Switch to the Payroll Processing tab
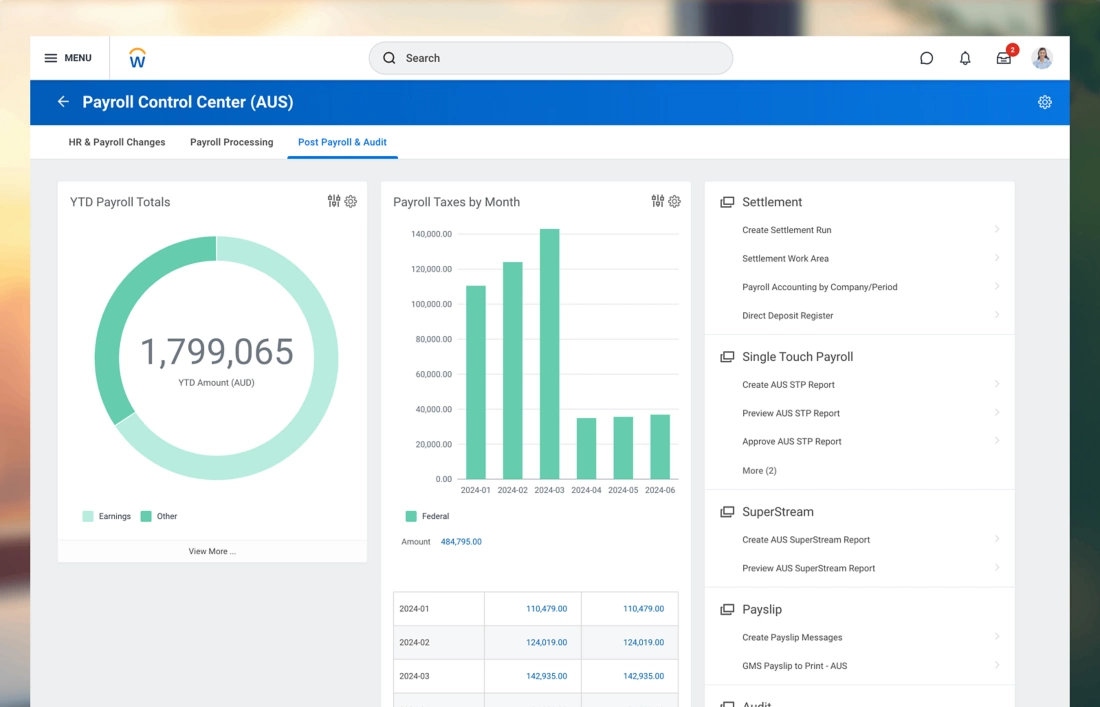This screenshot has width=1100, height=707. (x=231, y=142)
